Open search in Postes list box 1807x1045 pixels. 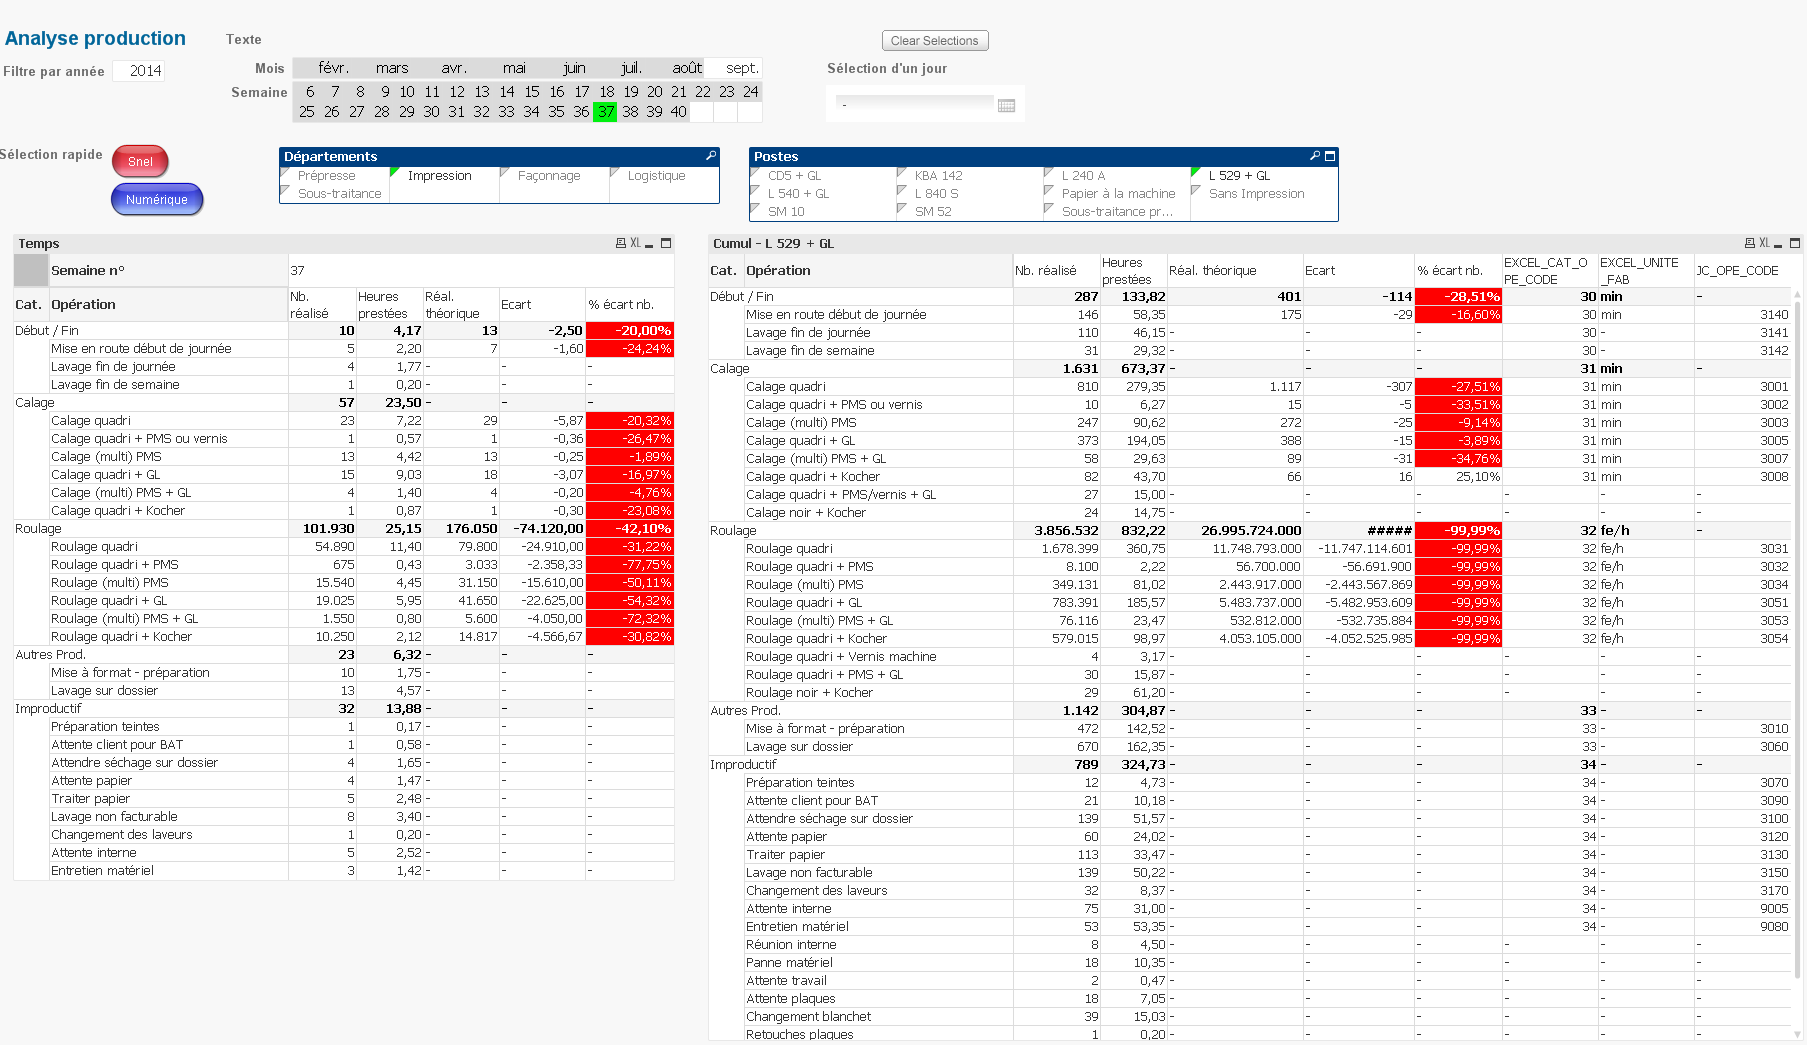pyautogui.click(x=1315, y=156)
